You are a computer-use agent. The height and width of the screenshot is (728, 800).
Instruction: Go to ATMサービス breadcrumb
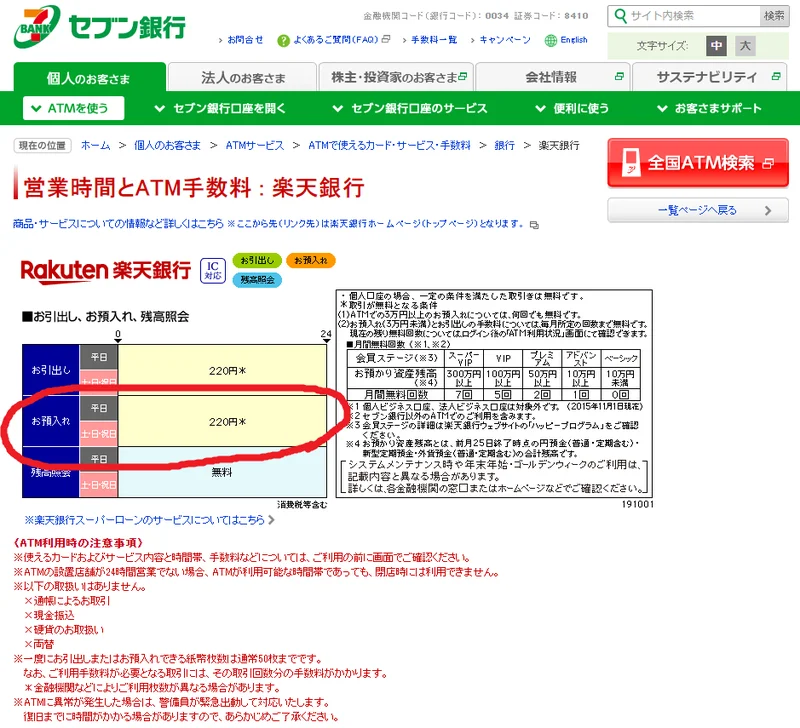click(255, 146)
